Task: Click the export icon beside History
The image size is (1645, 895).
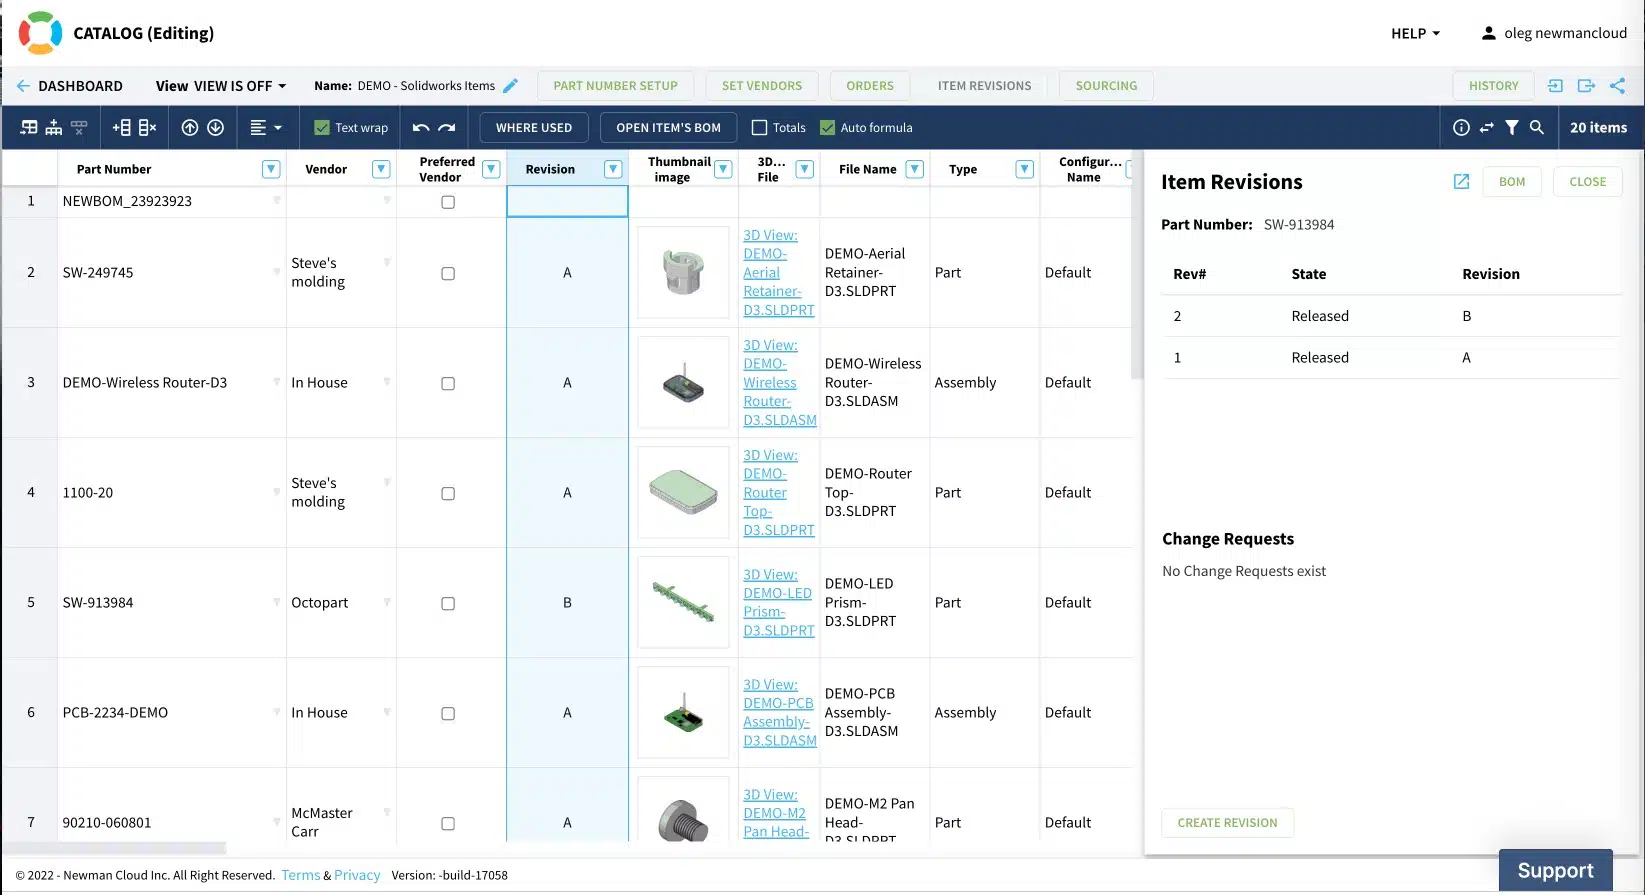Action: 1586,86
